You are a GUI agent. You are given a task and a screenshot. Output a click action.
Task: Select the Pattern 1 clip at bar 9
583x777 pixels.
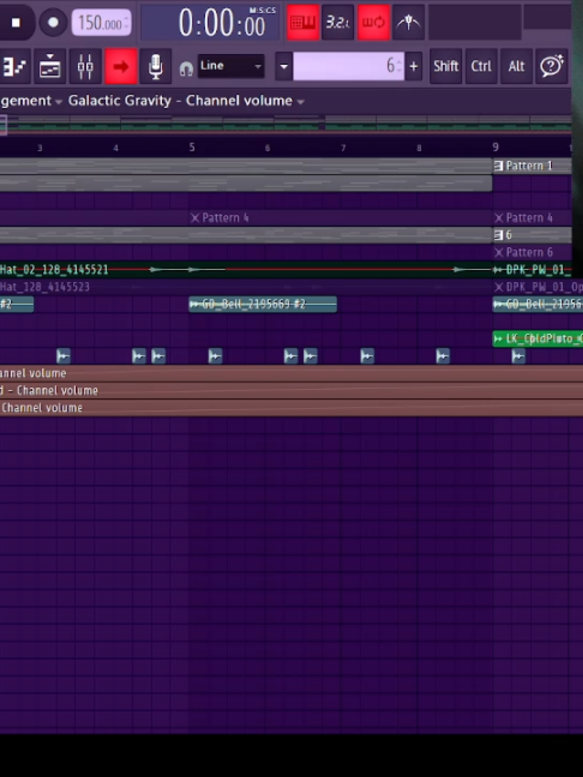532,166
